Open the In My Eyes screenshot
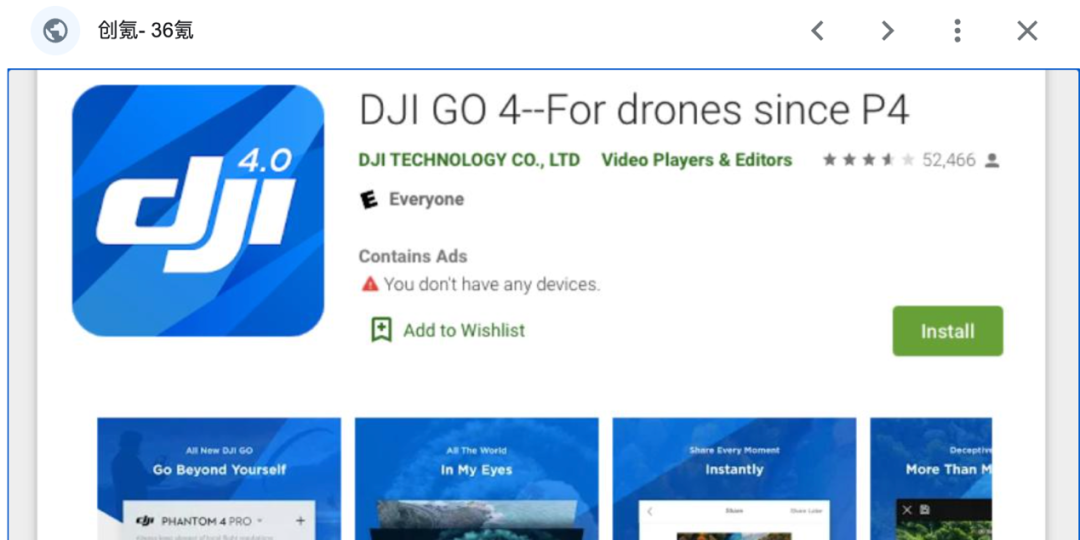Screen dimensions: 1080x540 477,479
